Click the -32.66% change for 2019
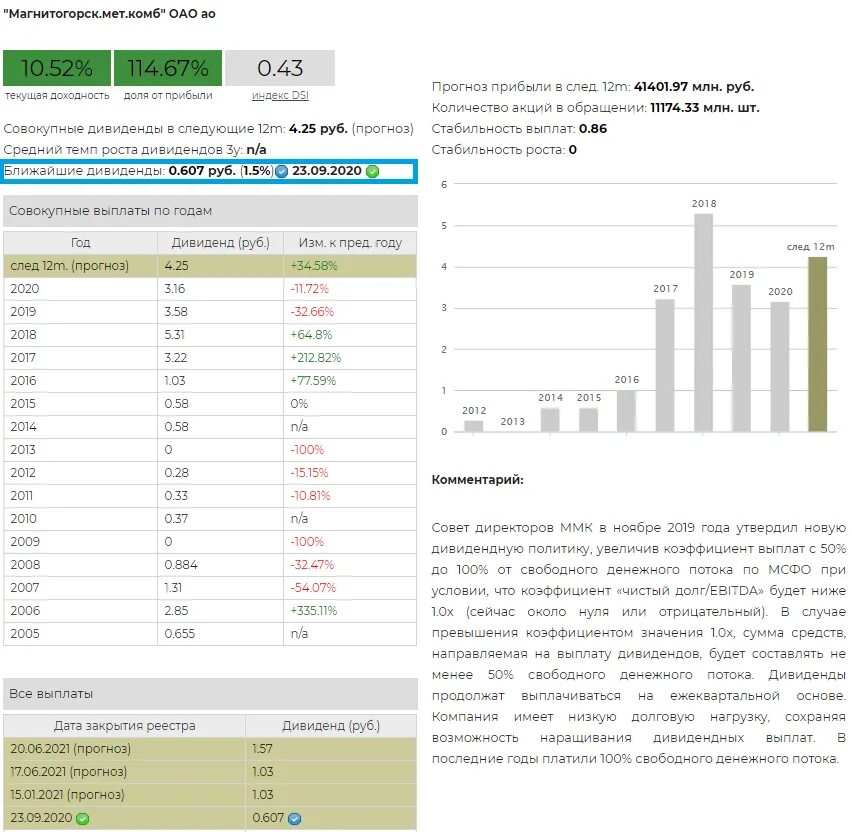 312,312
